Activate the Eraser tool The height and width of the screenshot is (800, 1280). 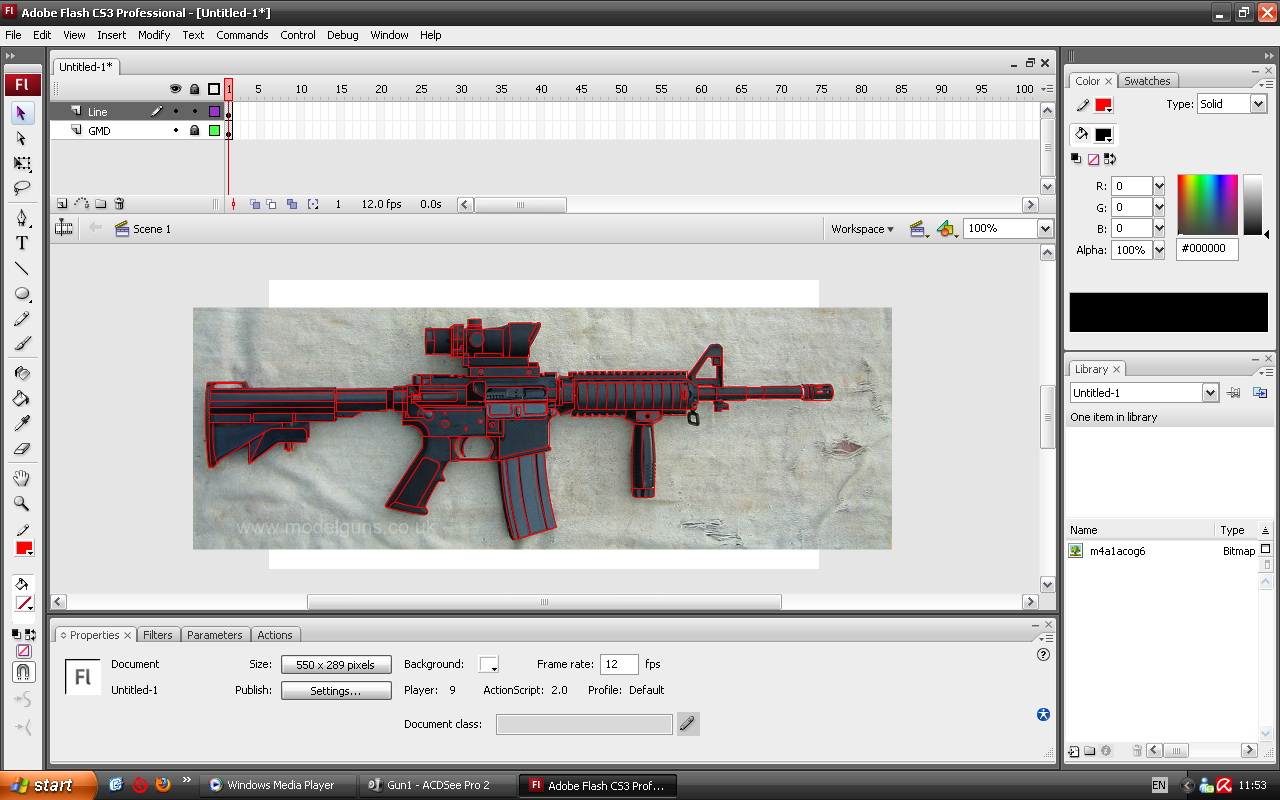tap(21, 449)
